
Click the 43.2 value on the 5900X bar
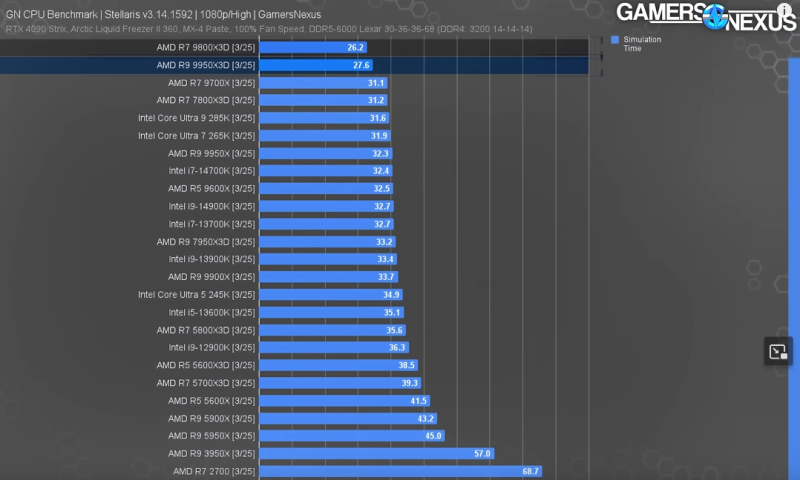(426, 418)
